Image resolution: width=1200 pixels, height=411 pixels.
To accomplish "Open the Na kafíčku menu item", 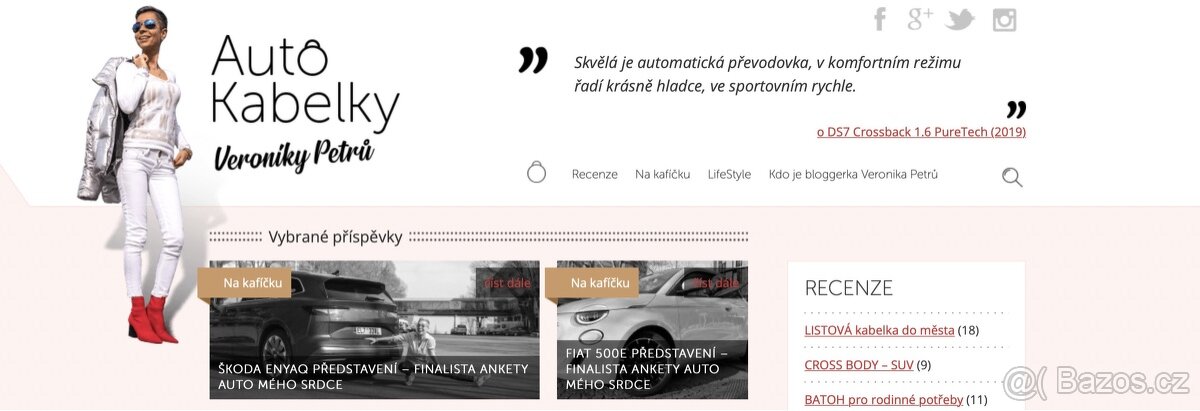I will 662,174.
